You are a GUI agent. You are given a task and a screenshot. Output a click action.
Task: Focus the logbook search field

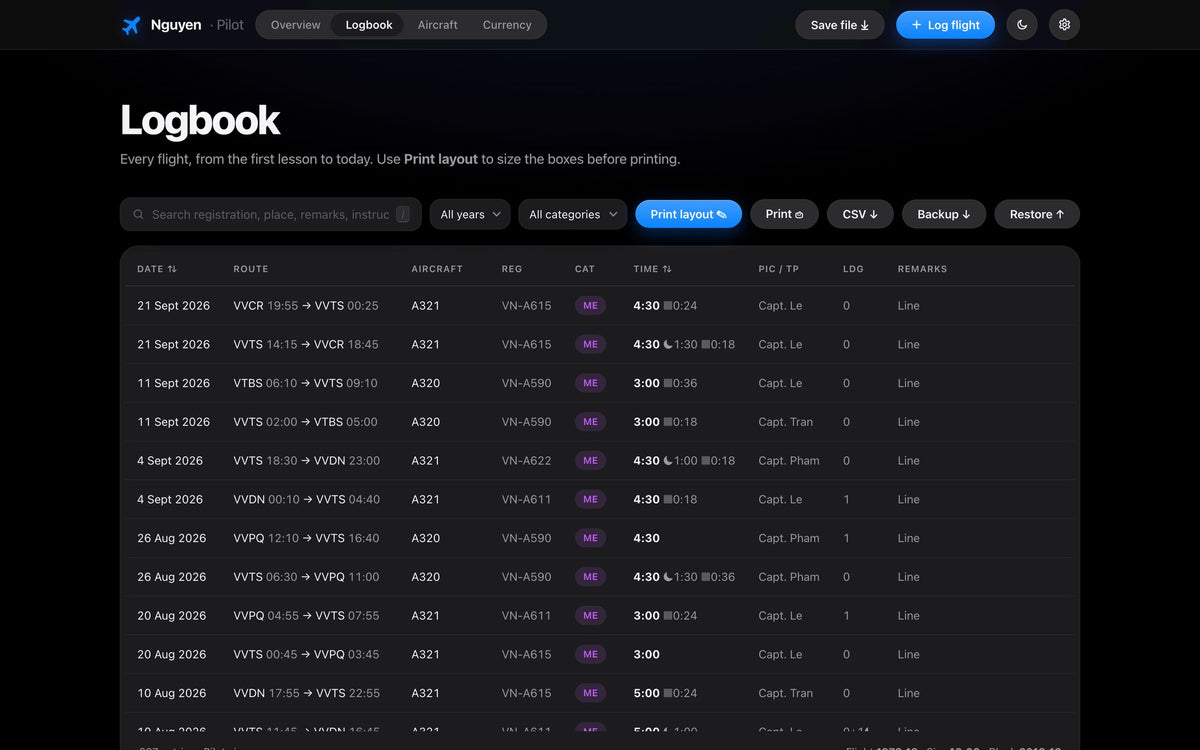click(271, 214)
